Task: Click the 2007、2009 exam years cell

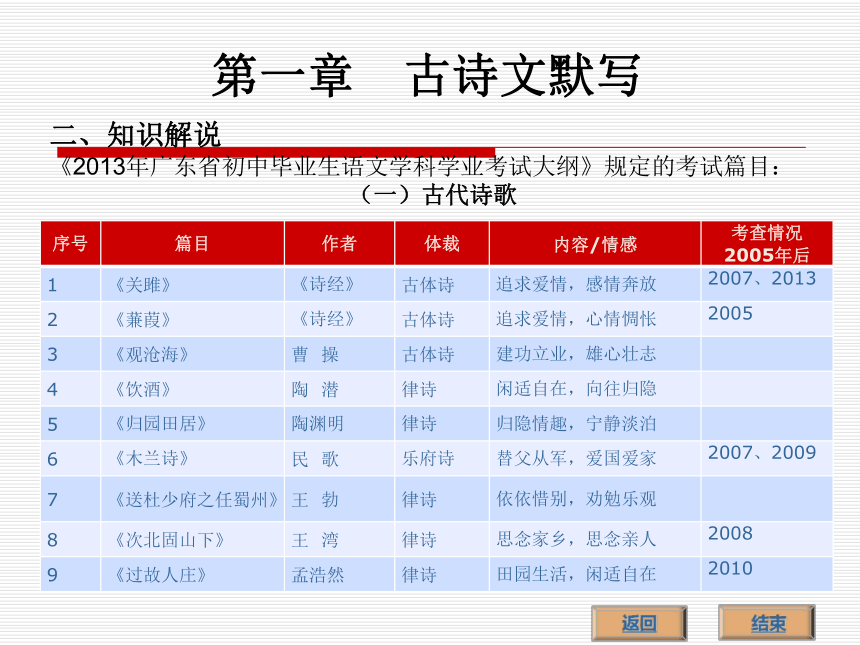Action: (x=767, y=459)
